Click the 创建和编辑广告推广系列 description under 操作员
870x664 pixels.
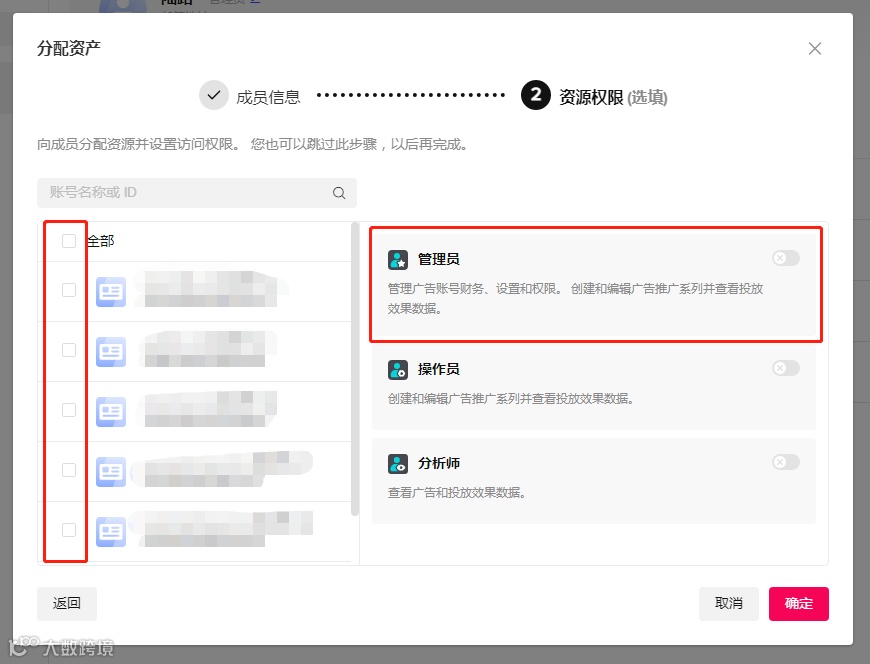(x=510, y=398)
